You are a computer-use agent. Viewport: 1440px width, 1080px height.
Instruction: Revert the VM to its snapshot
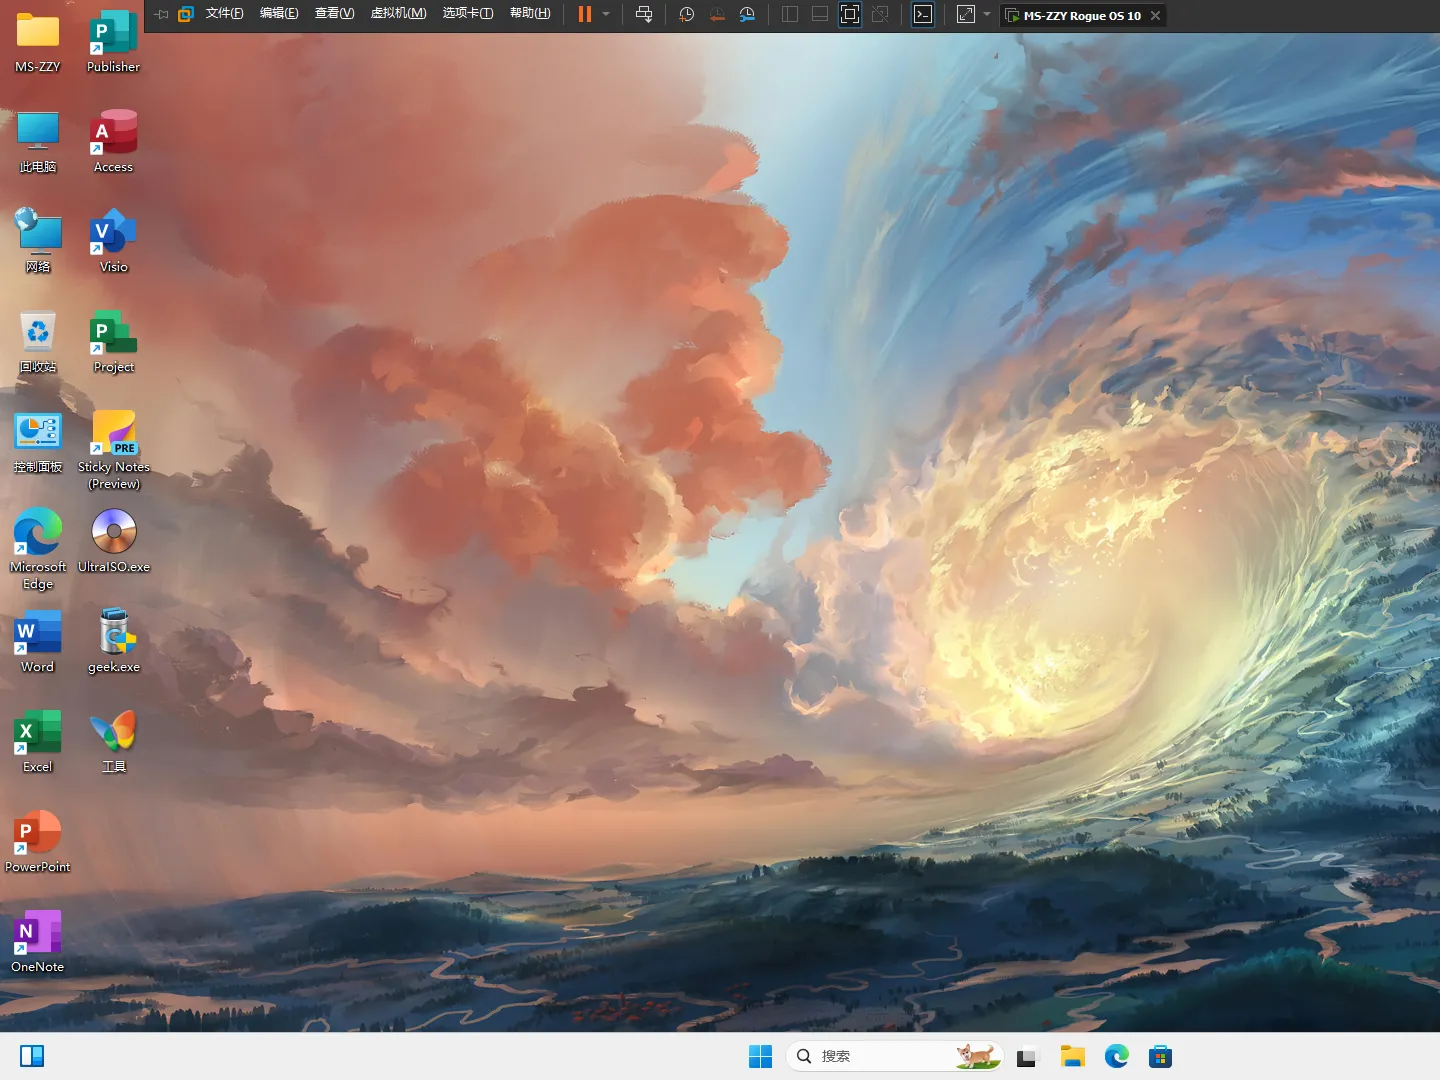(x=717, y=14)
